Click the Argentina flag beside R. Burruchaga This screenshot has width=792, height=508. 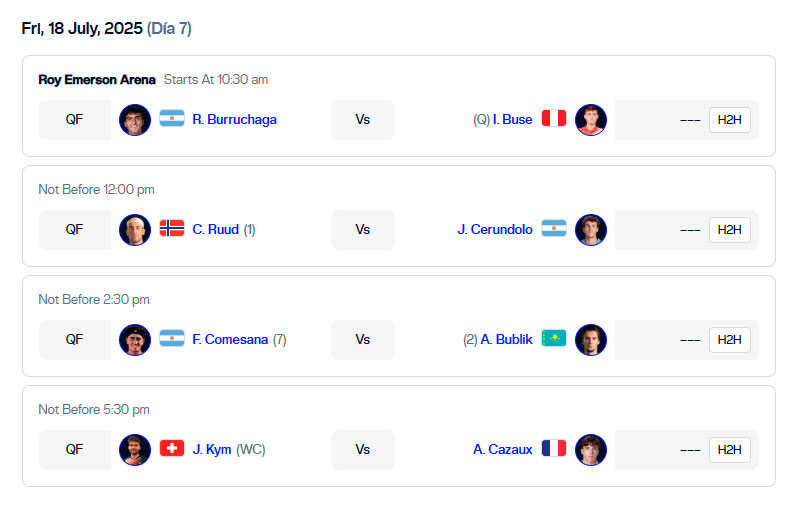click(x=172, y=118)
